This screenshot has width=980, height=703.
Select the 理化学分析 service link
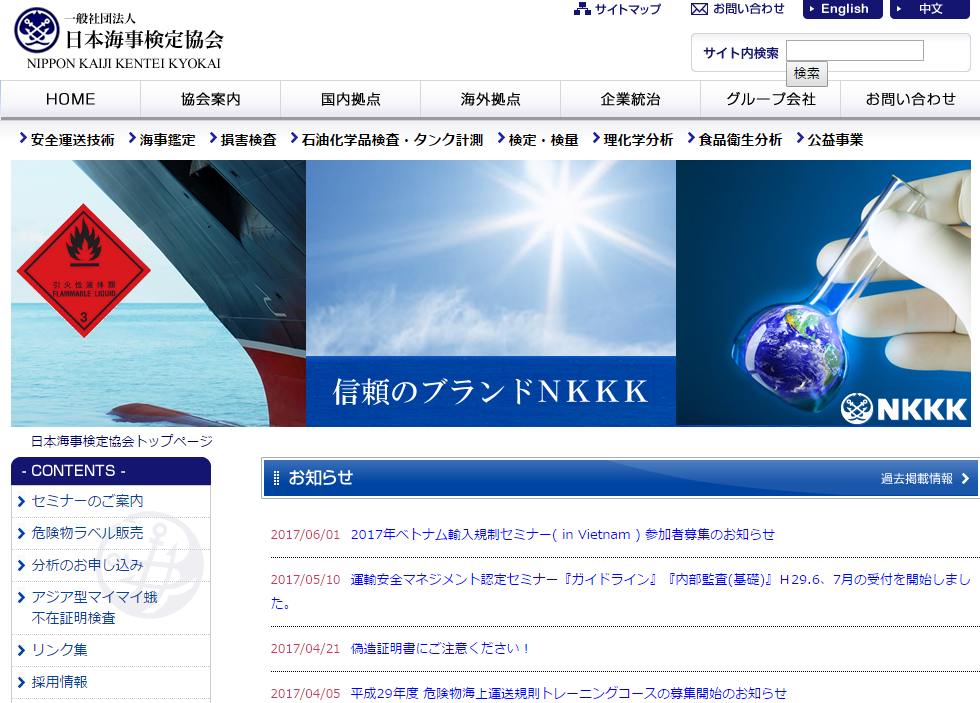pos(638,139)
